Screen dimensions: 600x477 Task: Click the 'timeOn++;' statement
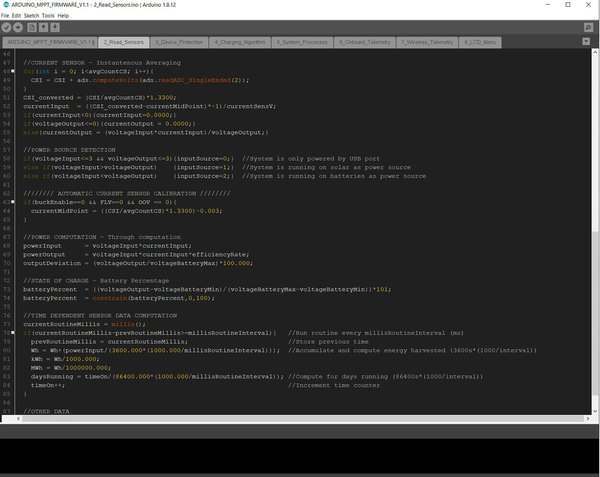tap(48, 386)
